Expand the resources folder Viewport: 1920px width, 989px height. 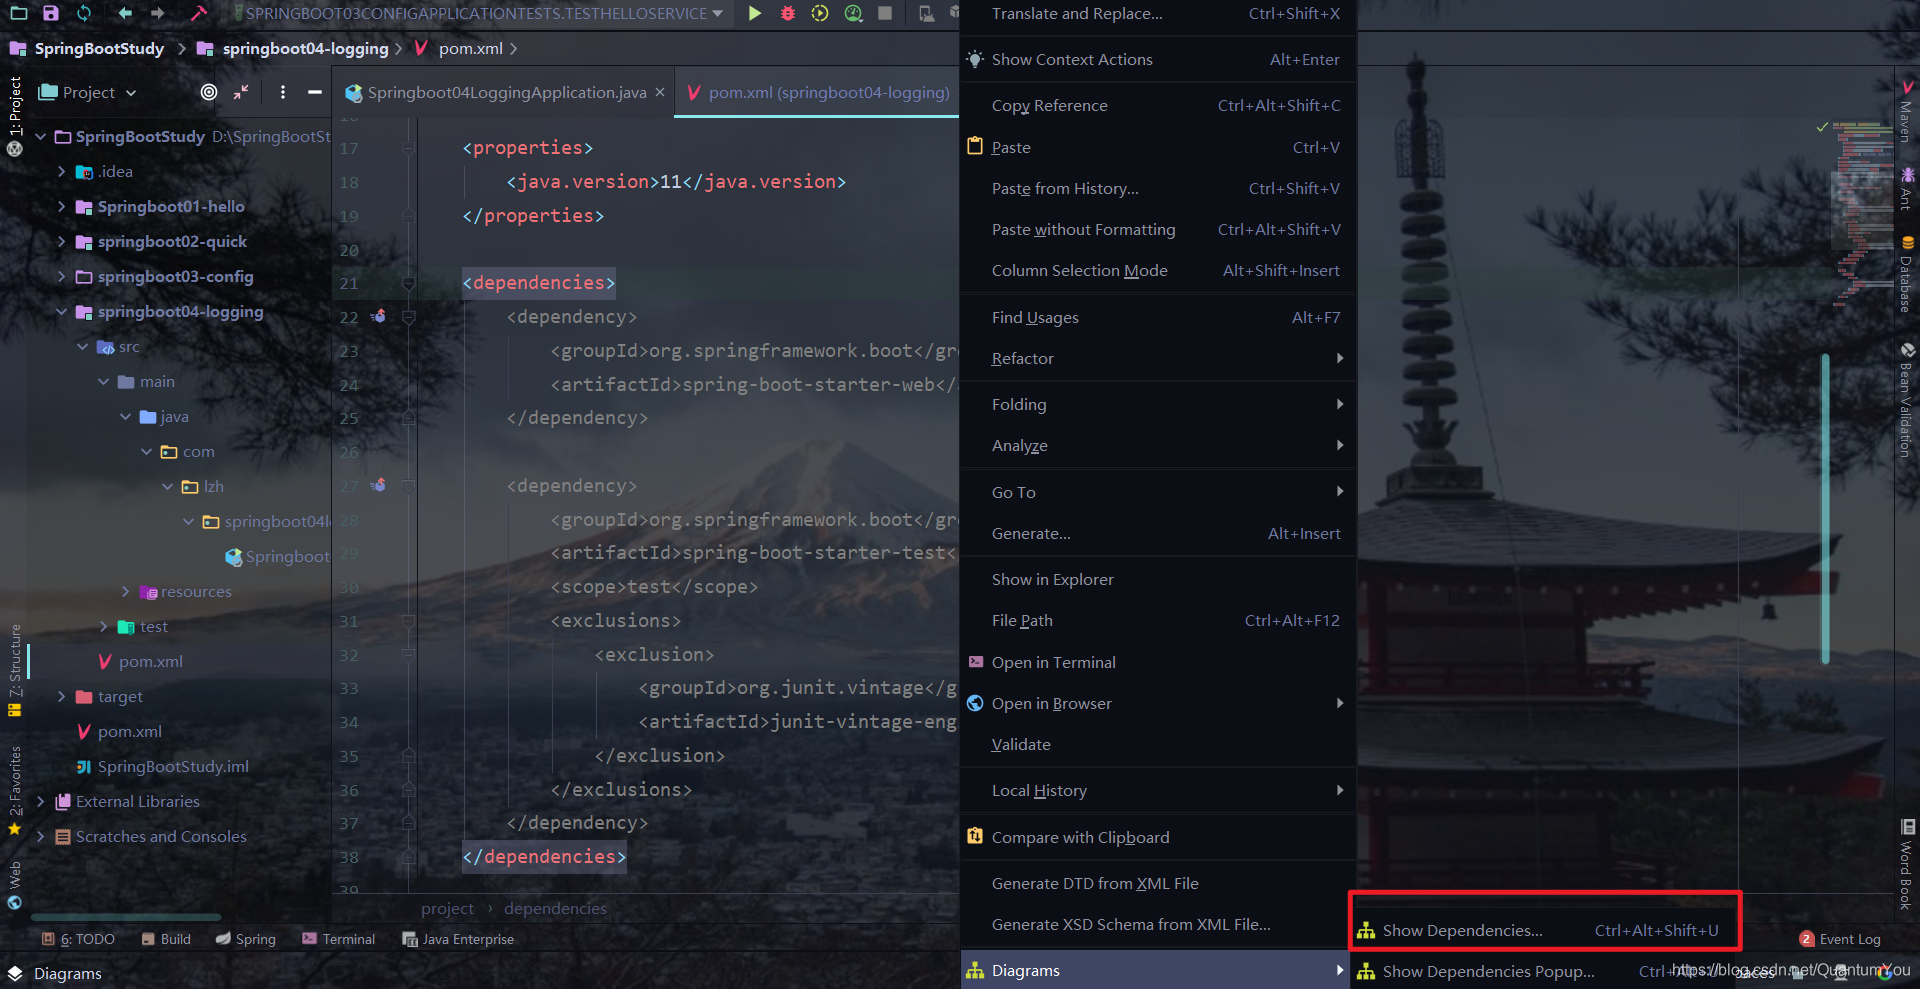coord(125,591)
